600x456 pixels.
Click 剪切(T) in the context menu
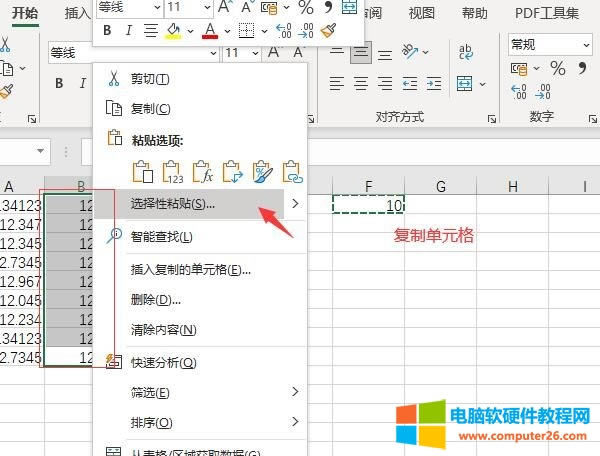click(x=150, y=78)
